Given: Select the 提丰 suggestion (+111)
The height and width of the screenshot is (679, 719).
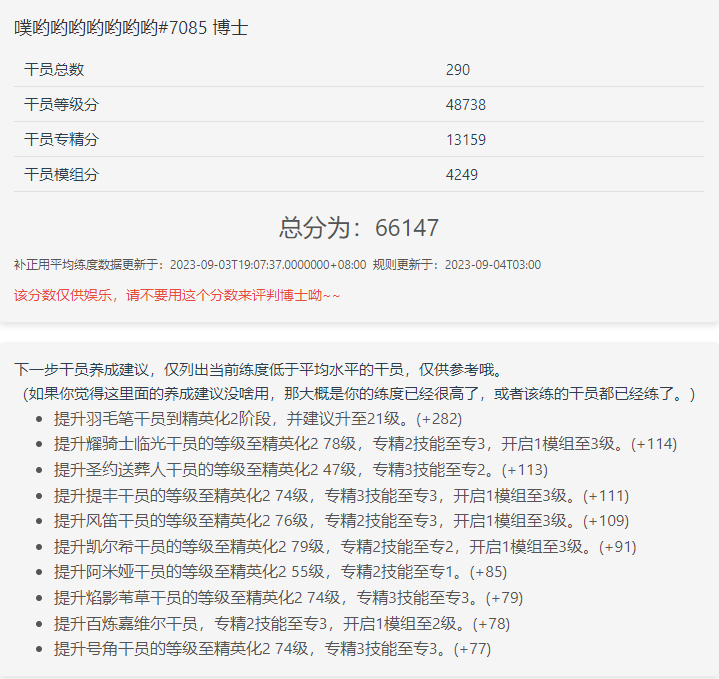Looking at the screenshot, I should [x=341, y=496].
